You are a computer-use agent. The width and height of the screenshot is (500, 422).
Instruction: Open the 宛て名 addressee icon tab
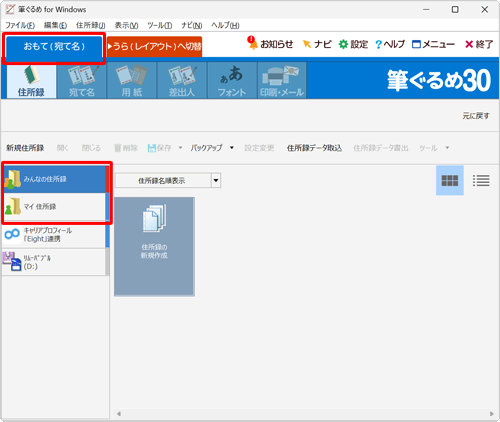82,81
